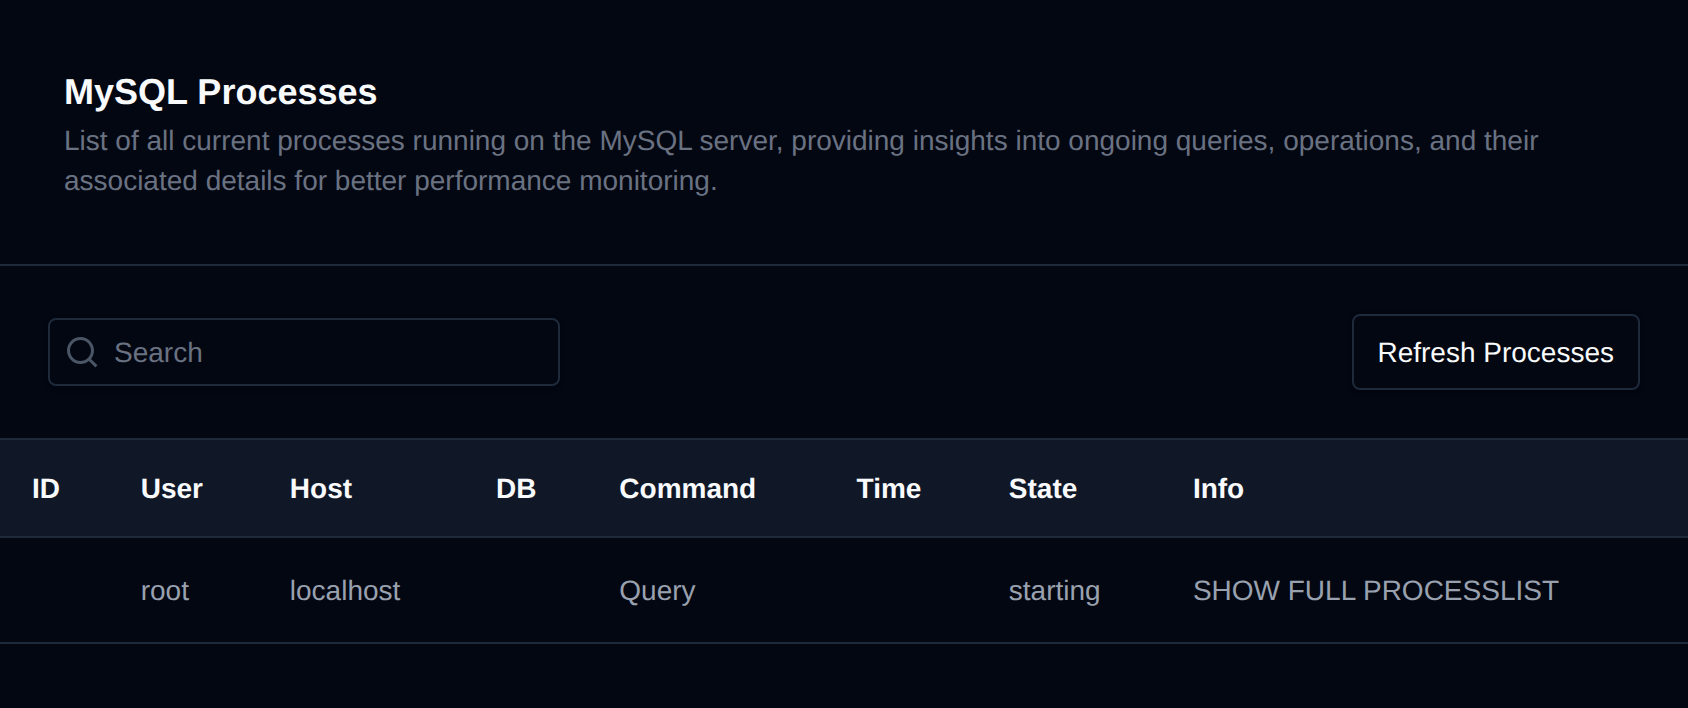Image resolution: width=1688 pixels, height=708 pixels.
Task: Select the 'root' user cell
Action: point(165,590)
